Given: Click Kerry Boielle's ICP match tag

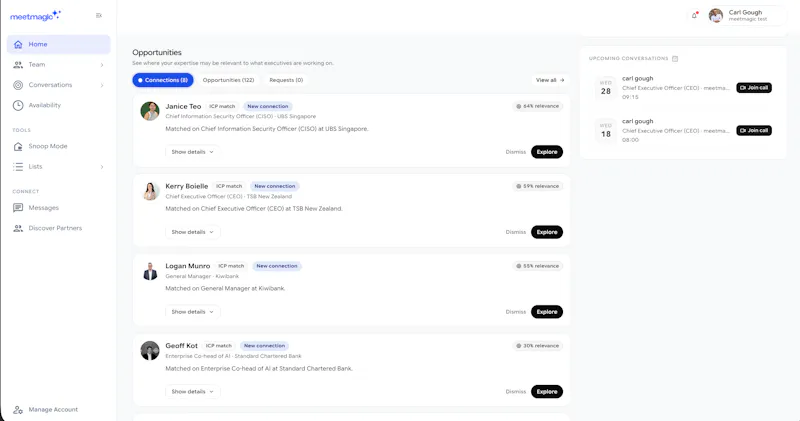Looking at the screenshot, I should [229, 186].
